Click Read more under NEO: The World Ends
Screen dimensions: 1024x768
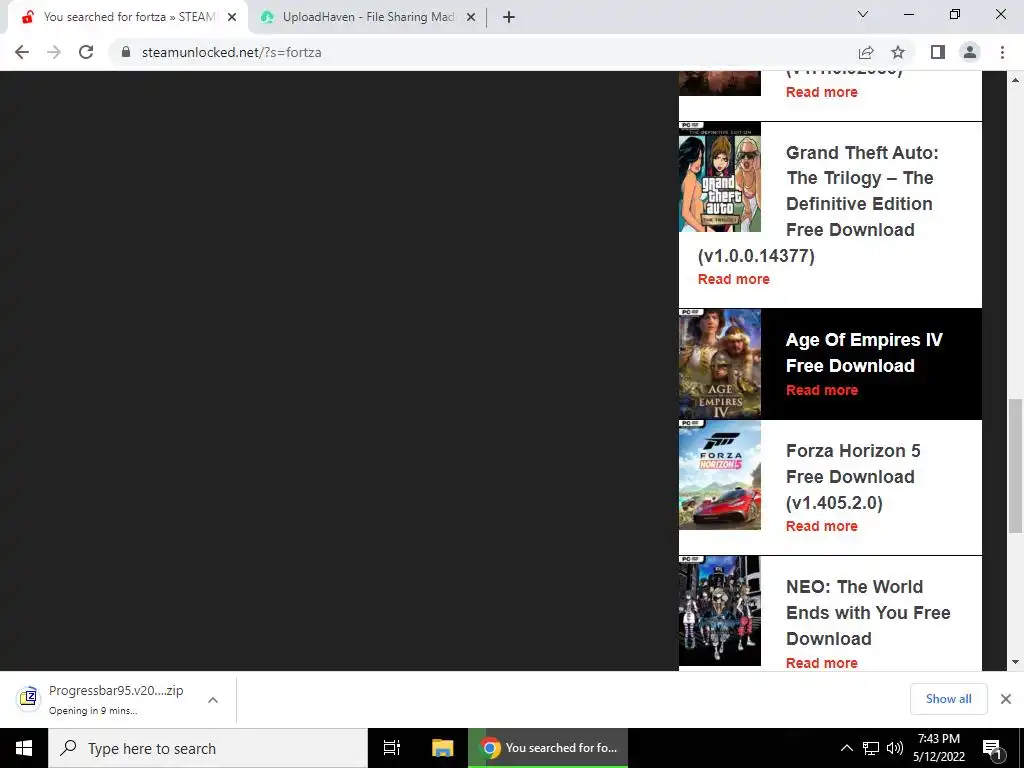[822, 663]
